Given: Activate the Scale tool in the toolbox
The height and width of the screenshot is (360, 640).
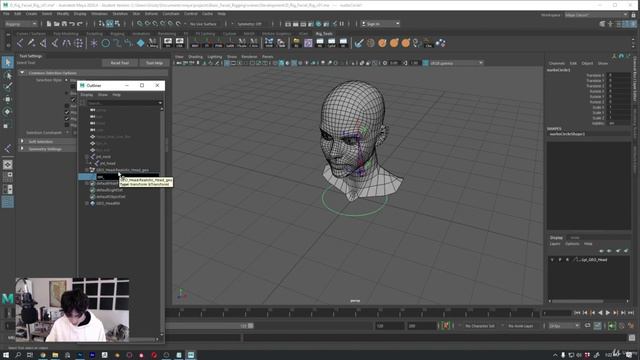Looking at the screenshot, I should tap(7, 124).
